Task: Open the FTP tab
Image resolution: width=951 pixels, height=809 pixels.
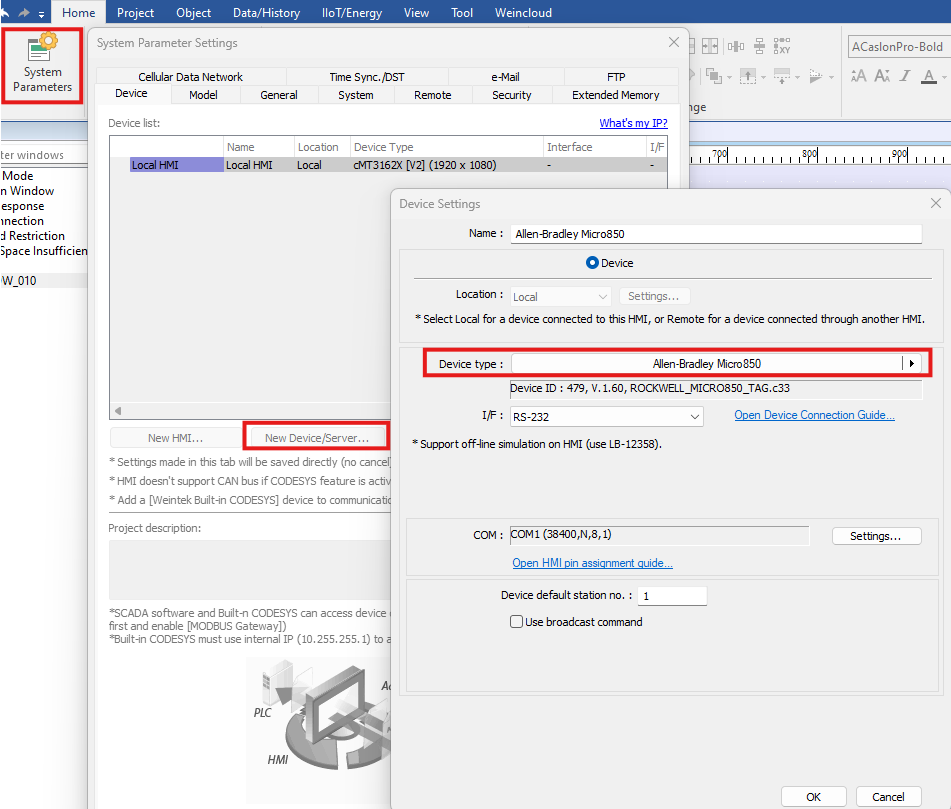Action: (x=616, y=76)
